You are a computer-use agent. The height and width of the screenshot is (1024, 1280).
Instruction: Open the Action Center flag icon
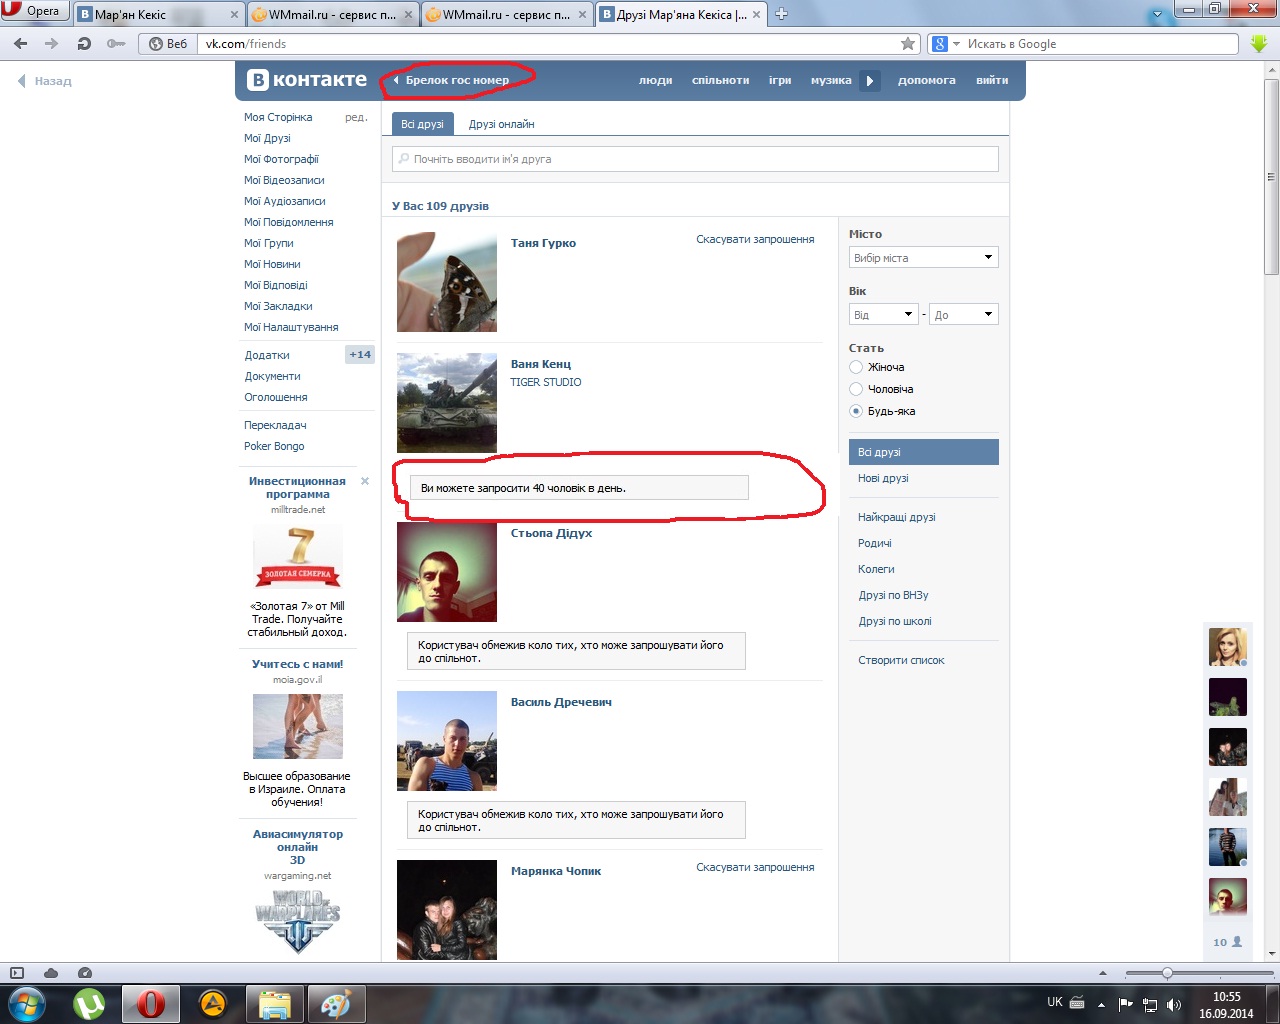(1126, 1004)
